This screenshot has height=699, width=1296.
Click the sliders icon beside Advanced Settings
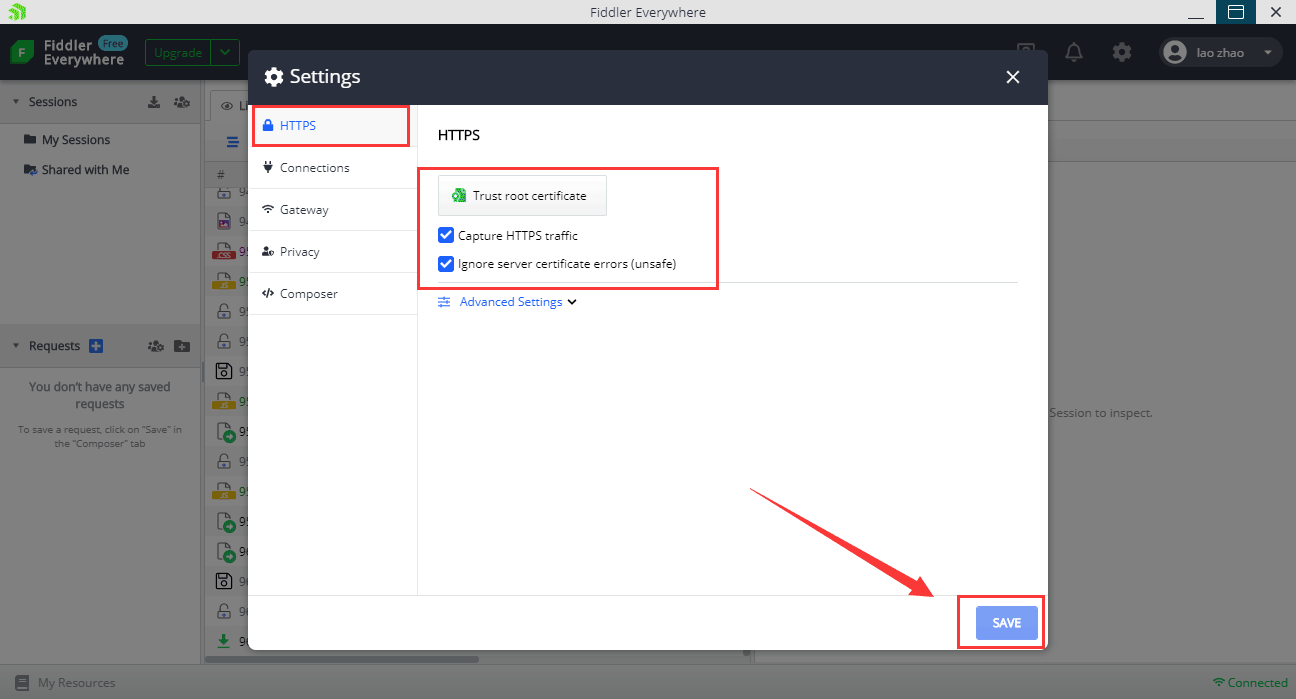(444, 302)
